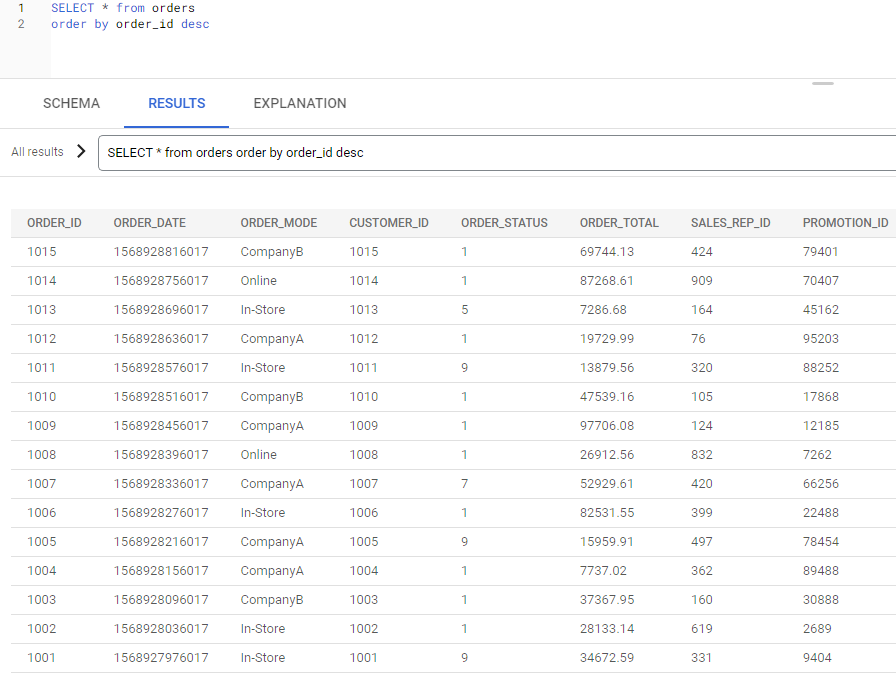The width and height of the screenshot is (896, 677).
Task: Select order date 1568928816017
Action: pyautogui.click(x=161, y=252)
